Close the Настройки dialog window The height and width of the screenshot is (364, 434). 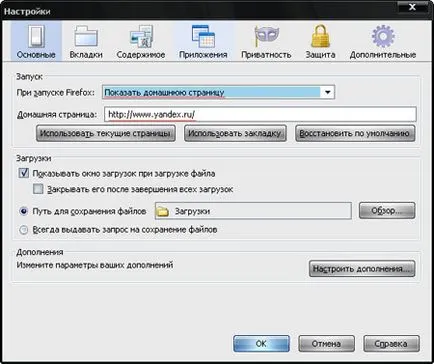point(413,7)
